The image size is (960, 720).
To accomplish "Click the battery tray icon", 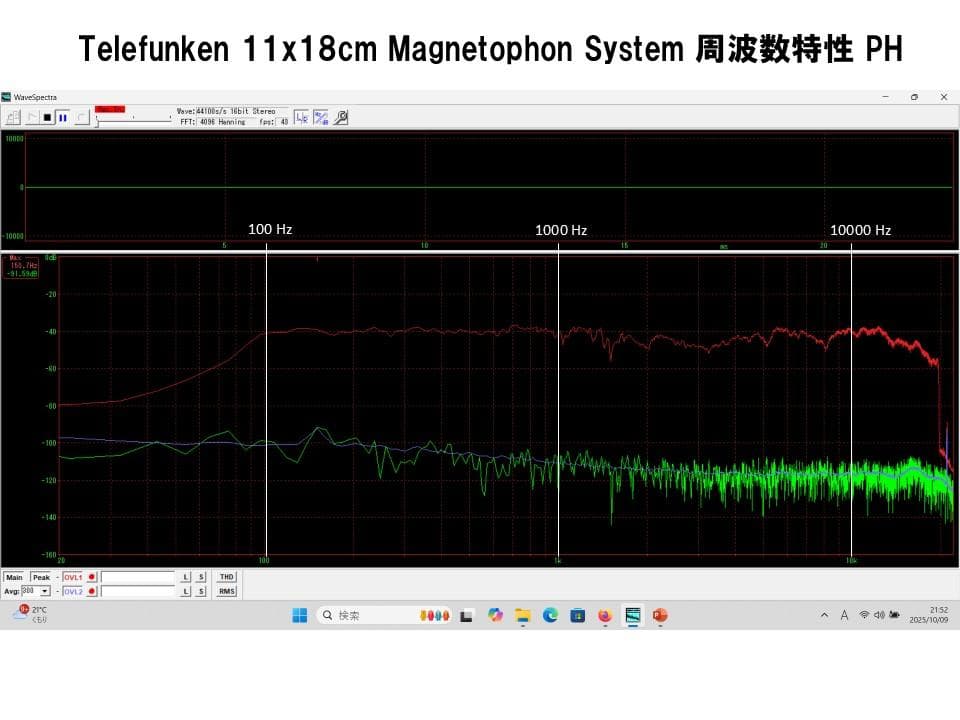I will [894, 615].
